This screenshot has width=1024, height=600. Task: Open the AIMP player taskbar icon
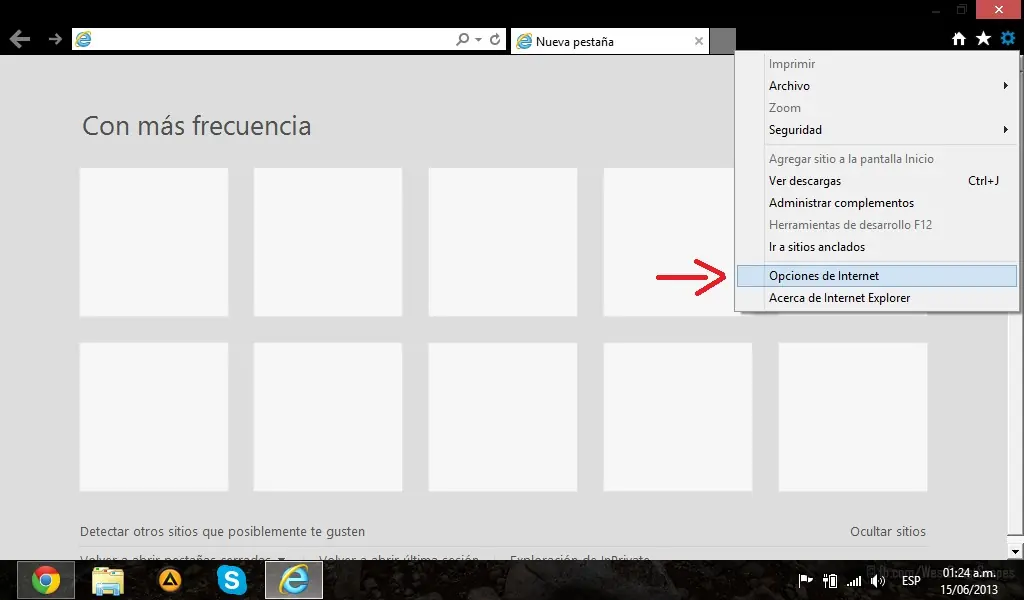click(x=170, y=580)
